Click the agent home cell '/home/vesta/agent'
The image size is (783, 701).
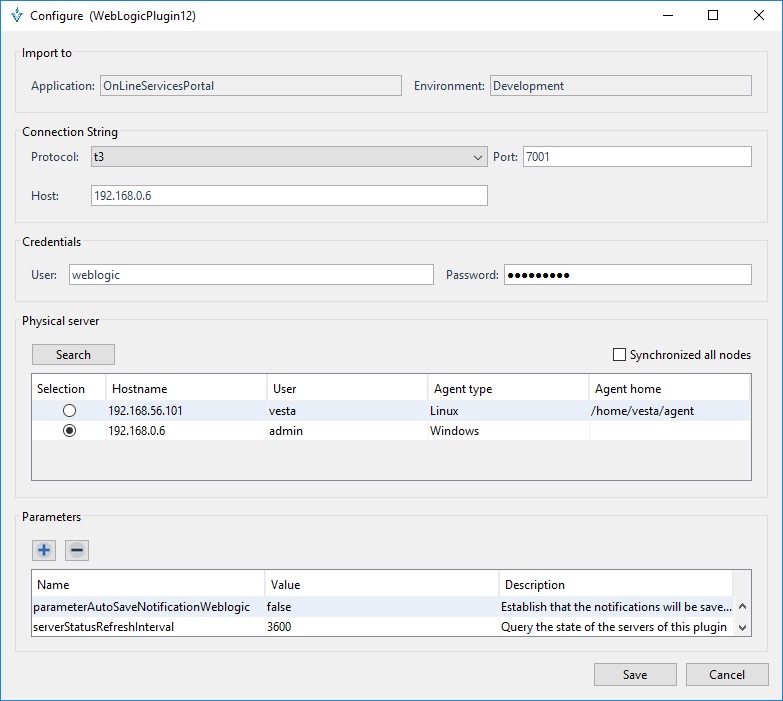coord(669,410)
